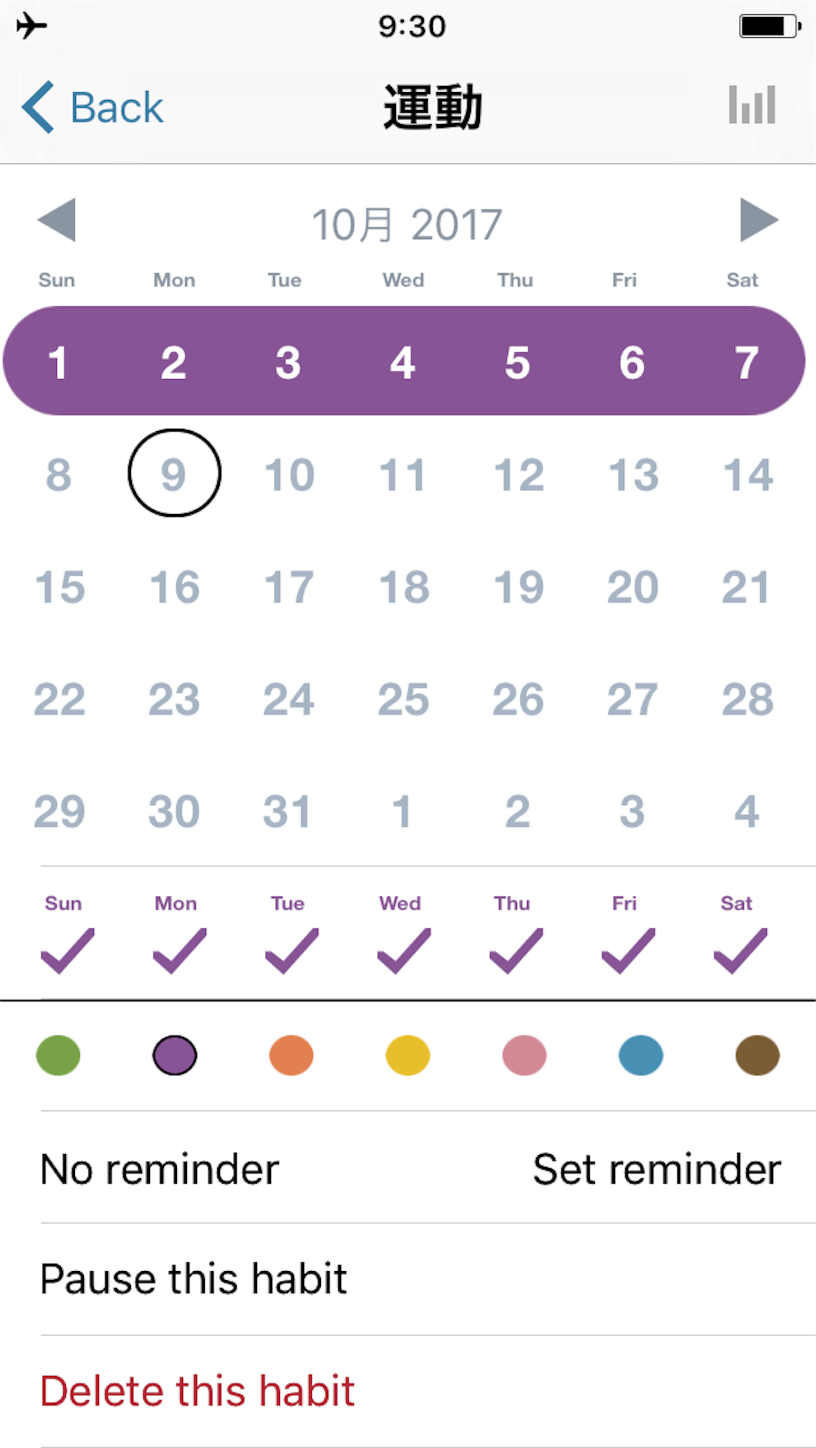Select October 25 in calendar
The image size is (816, 1448).
[x=403, y=699]
